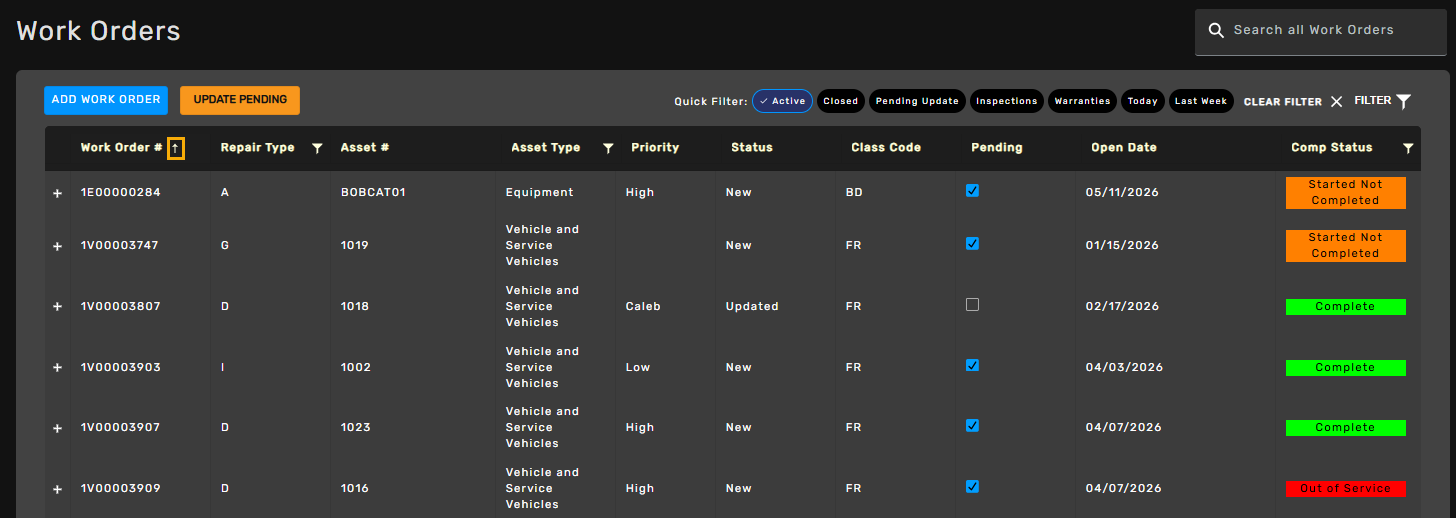Screen dimensions: 1456x518
Task: Toggle Pending checkbox for 1E00000284
Action: [x=972, y=190]
